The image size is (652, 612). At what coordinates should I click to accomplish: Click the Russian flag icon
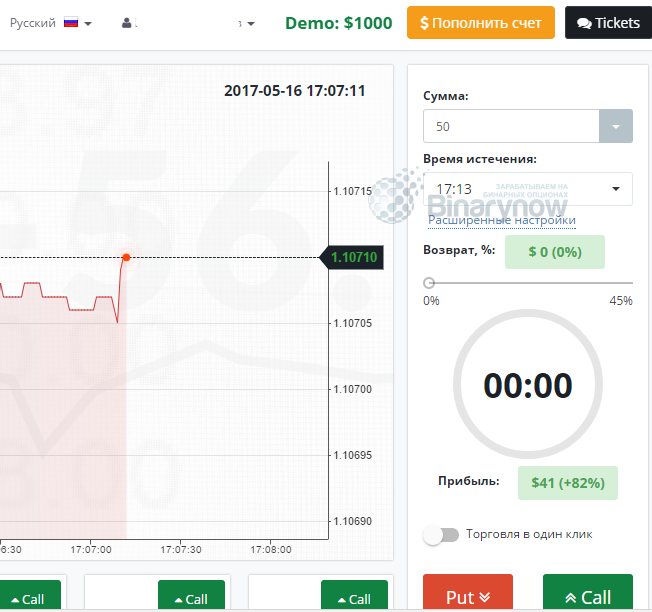pyautogui.click(x=71, y=22)
